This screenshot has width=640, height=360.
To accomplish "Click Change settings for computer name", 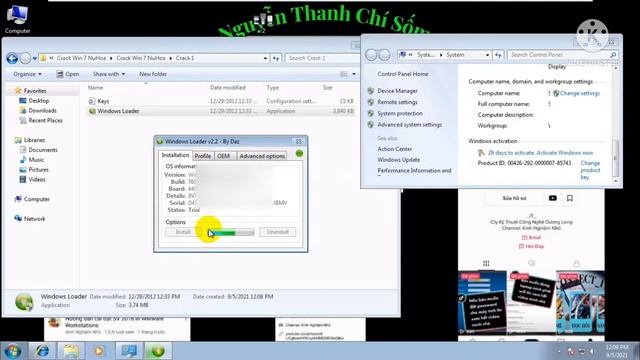I will (x=580, y=93).
